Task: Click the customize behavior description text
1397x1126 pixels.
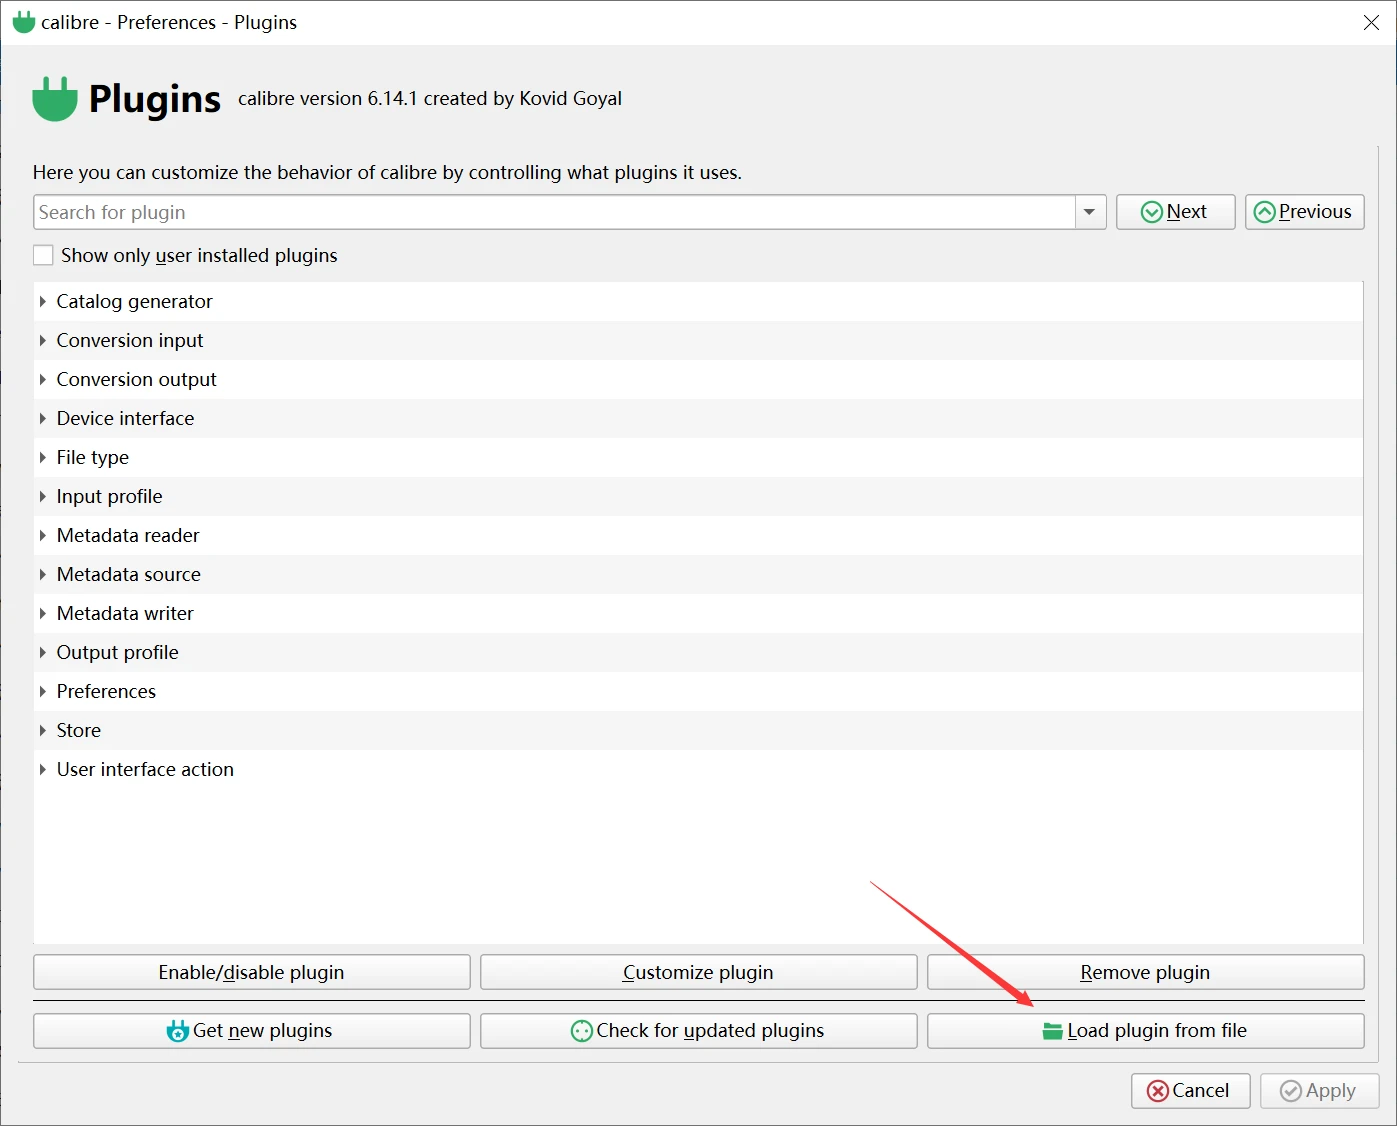Action: pos(387,172)
